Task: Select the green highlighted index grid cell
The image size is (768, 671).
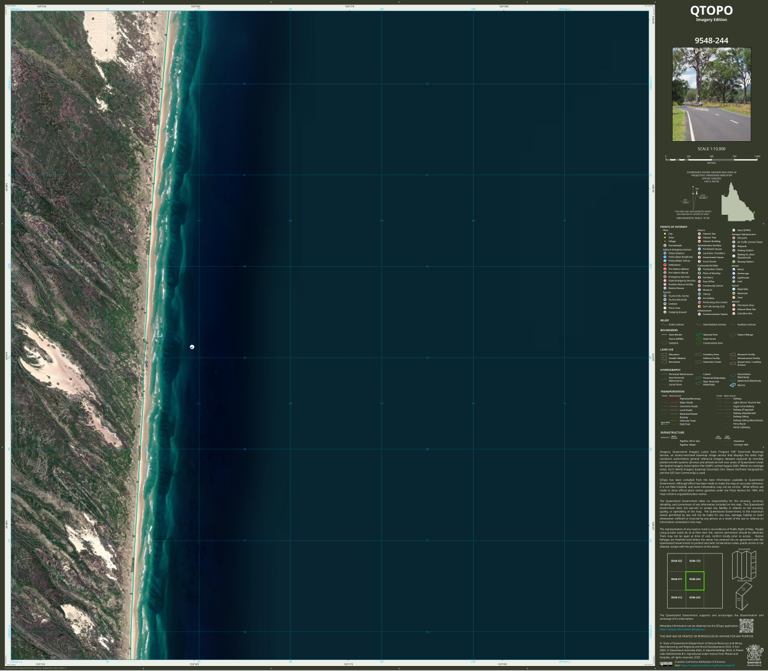Action: pyautogui.click(x=695, y=580)
